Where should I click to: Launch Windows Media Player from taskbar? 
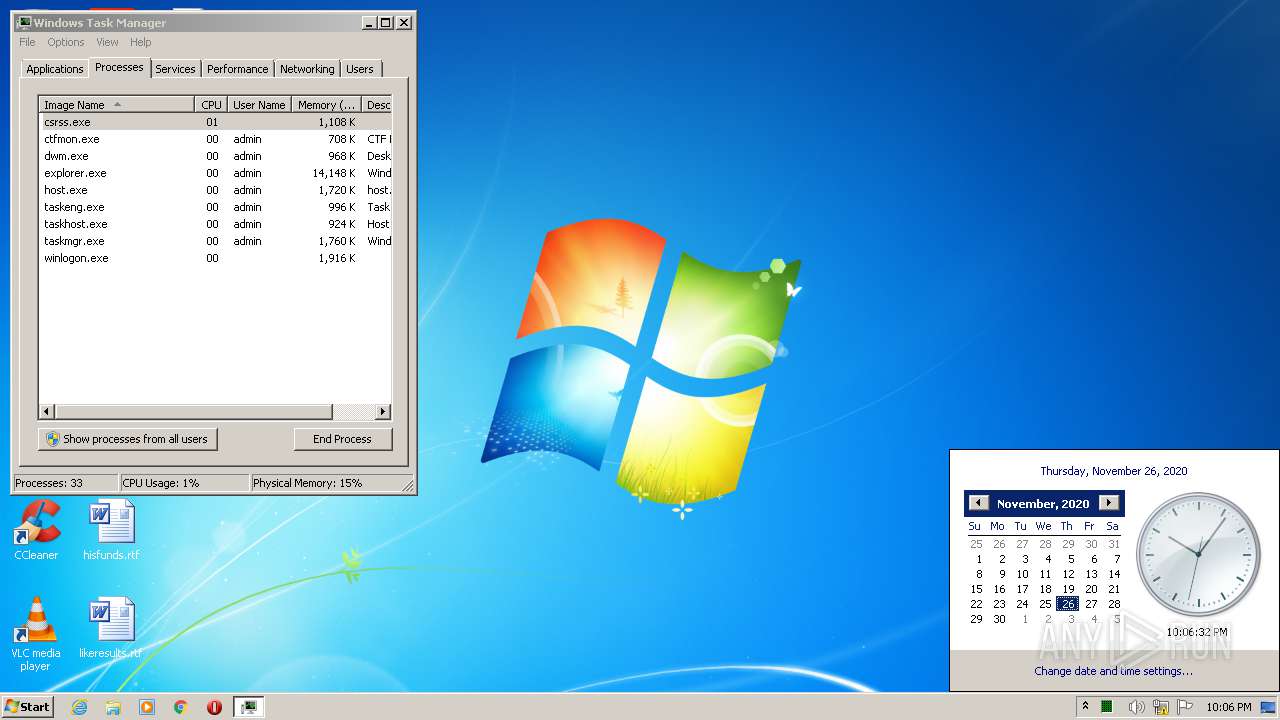(147, 707)
